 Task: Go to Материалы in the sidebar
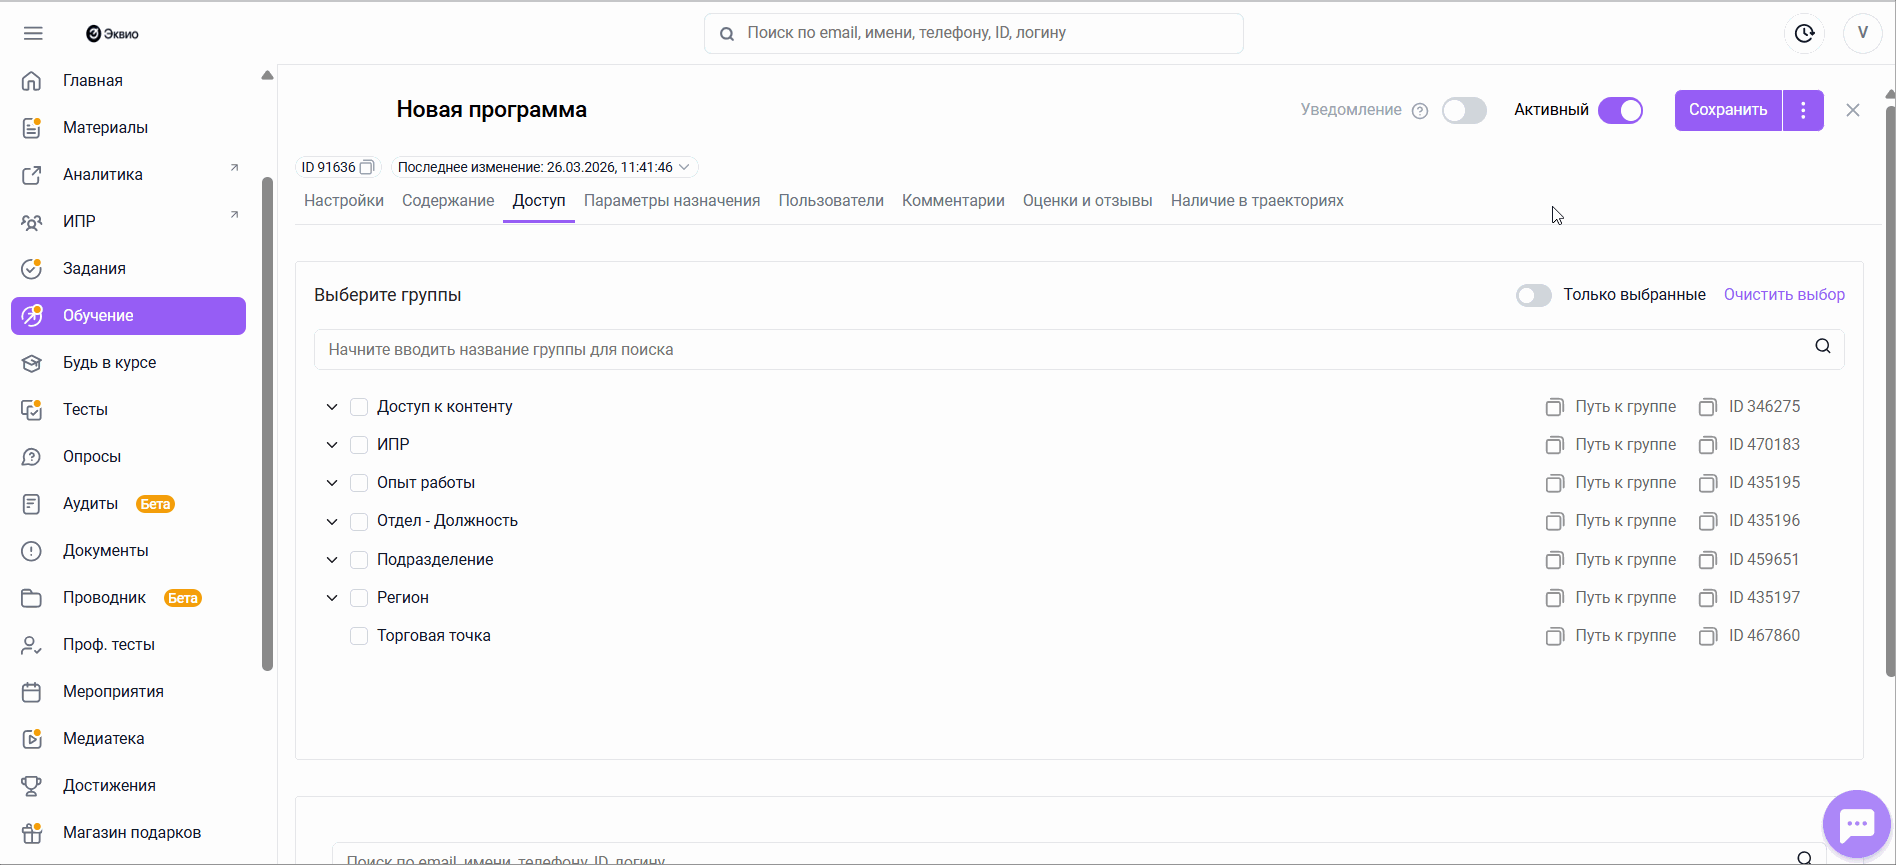click(128, 128)
